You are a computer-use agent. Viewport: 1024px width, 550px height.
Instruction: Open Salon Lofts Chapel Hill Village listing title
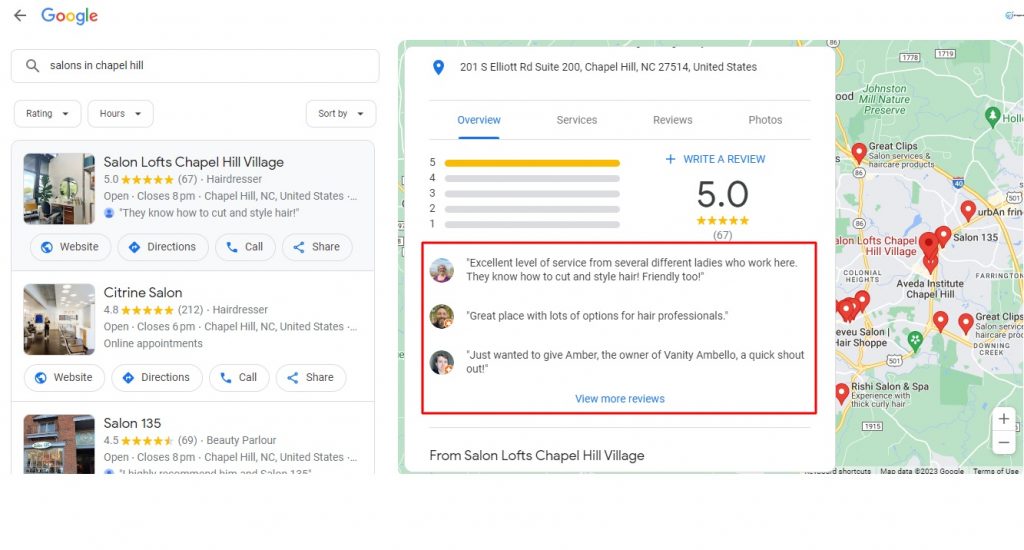(x=193, y=162)
